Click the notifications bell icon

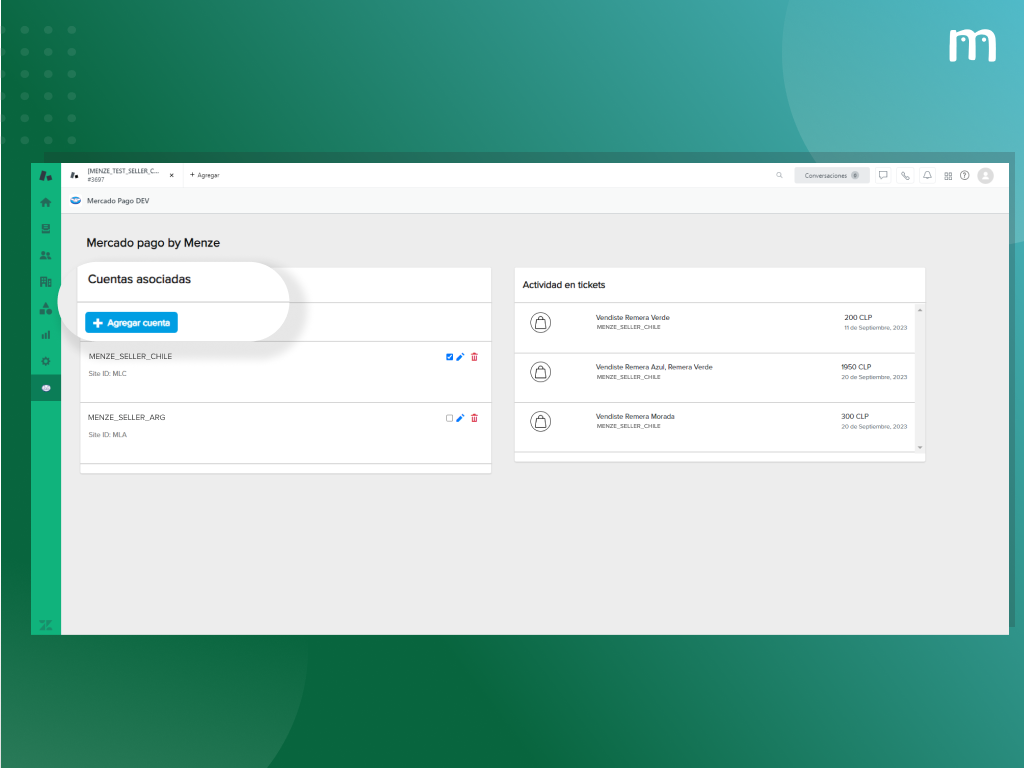tap(927, 175)
